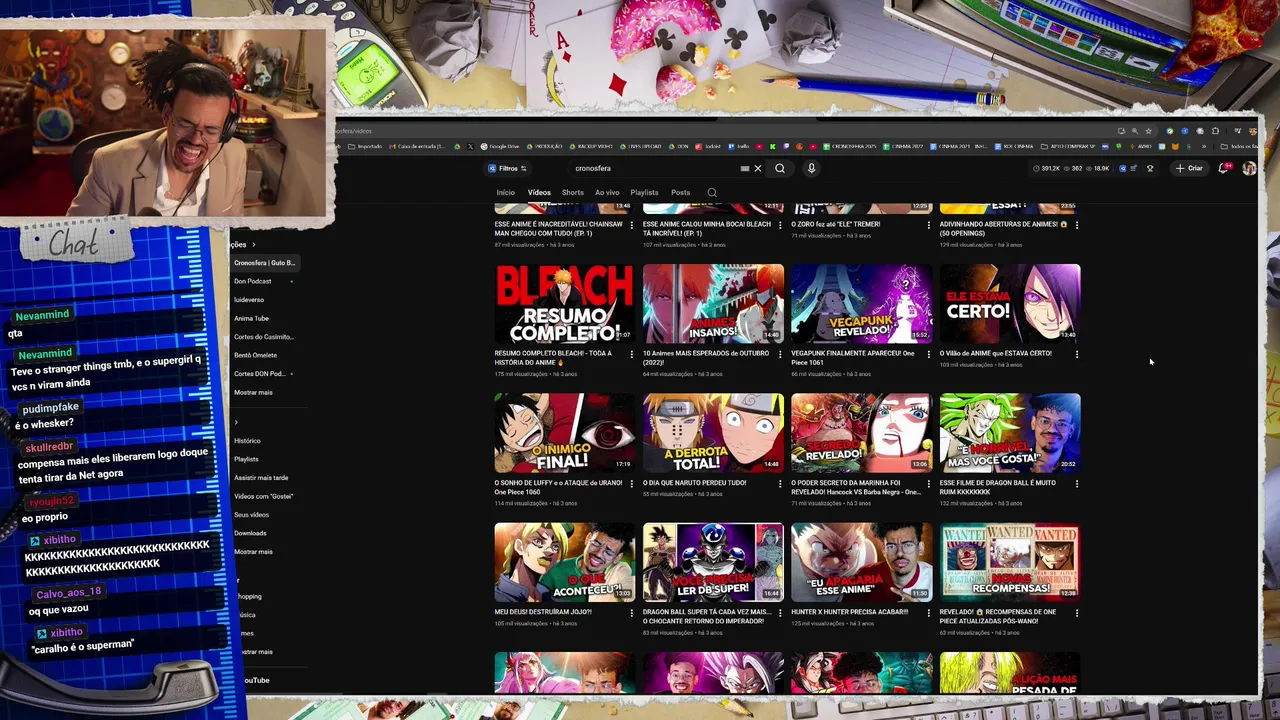Image resolution: width=1280 pixels, height=720 pixels.
Task: Open Seus vídeos in sidebar
Action: 251,515
